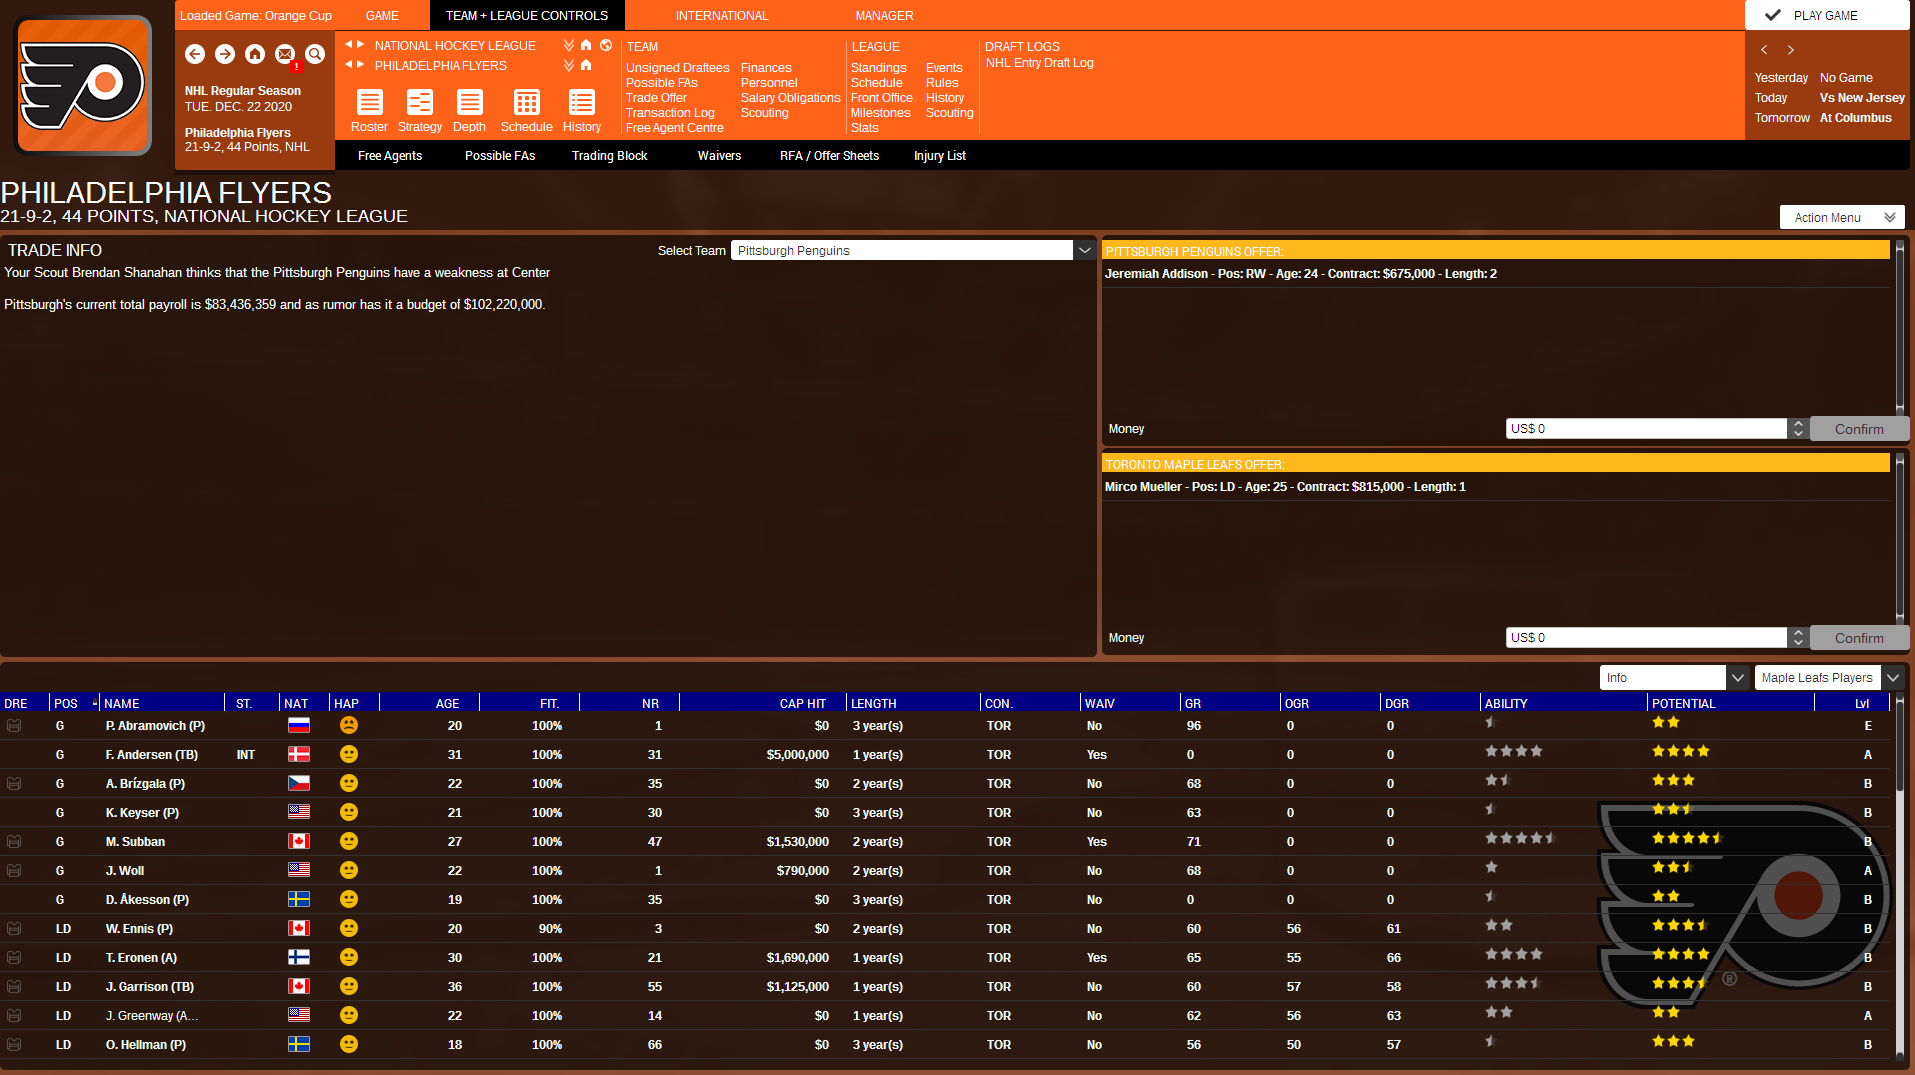Screen dimensions: 1915x1075
Task: Click the happiness face for F. Andersen
Action: coord(349,754)
